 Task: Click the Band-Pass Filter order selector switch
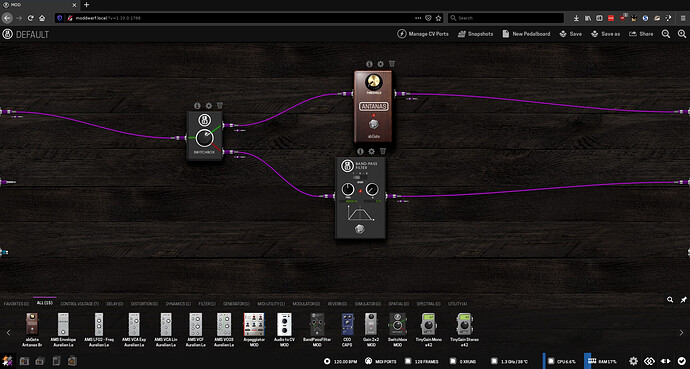click(x=360, y=177)
